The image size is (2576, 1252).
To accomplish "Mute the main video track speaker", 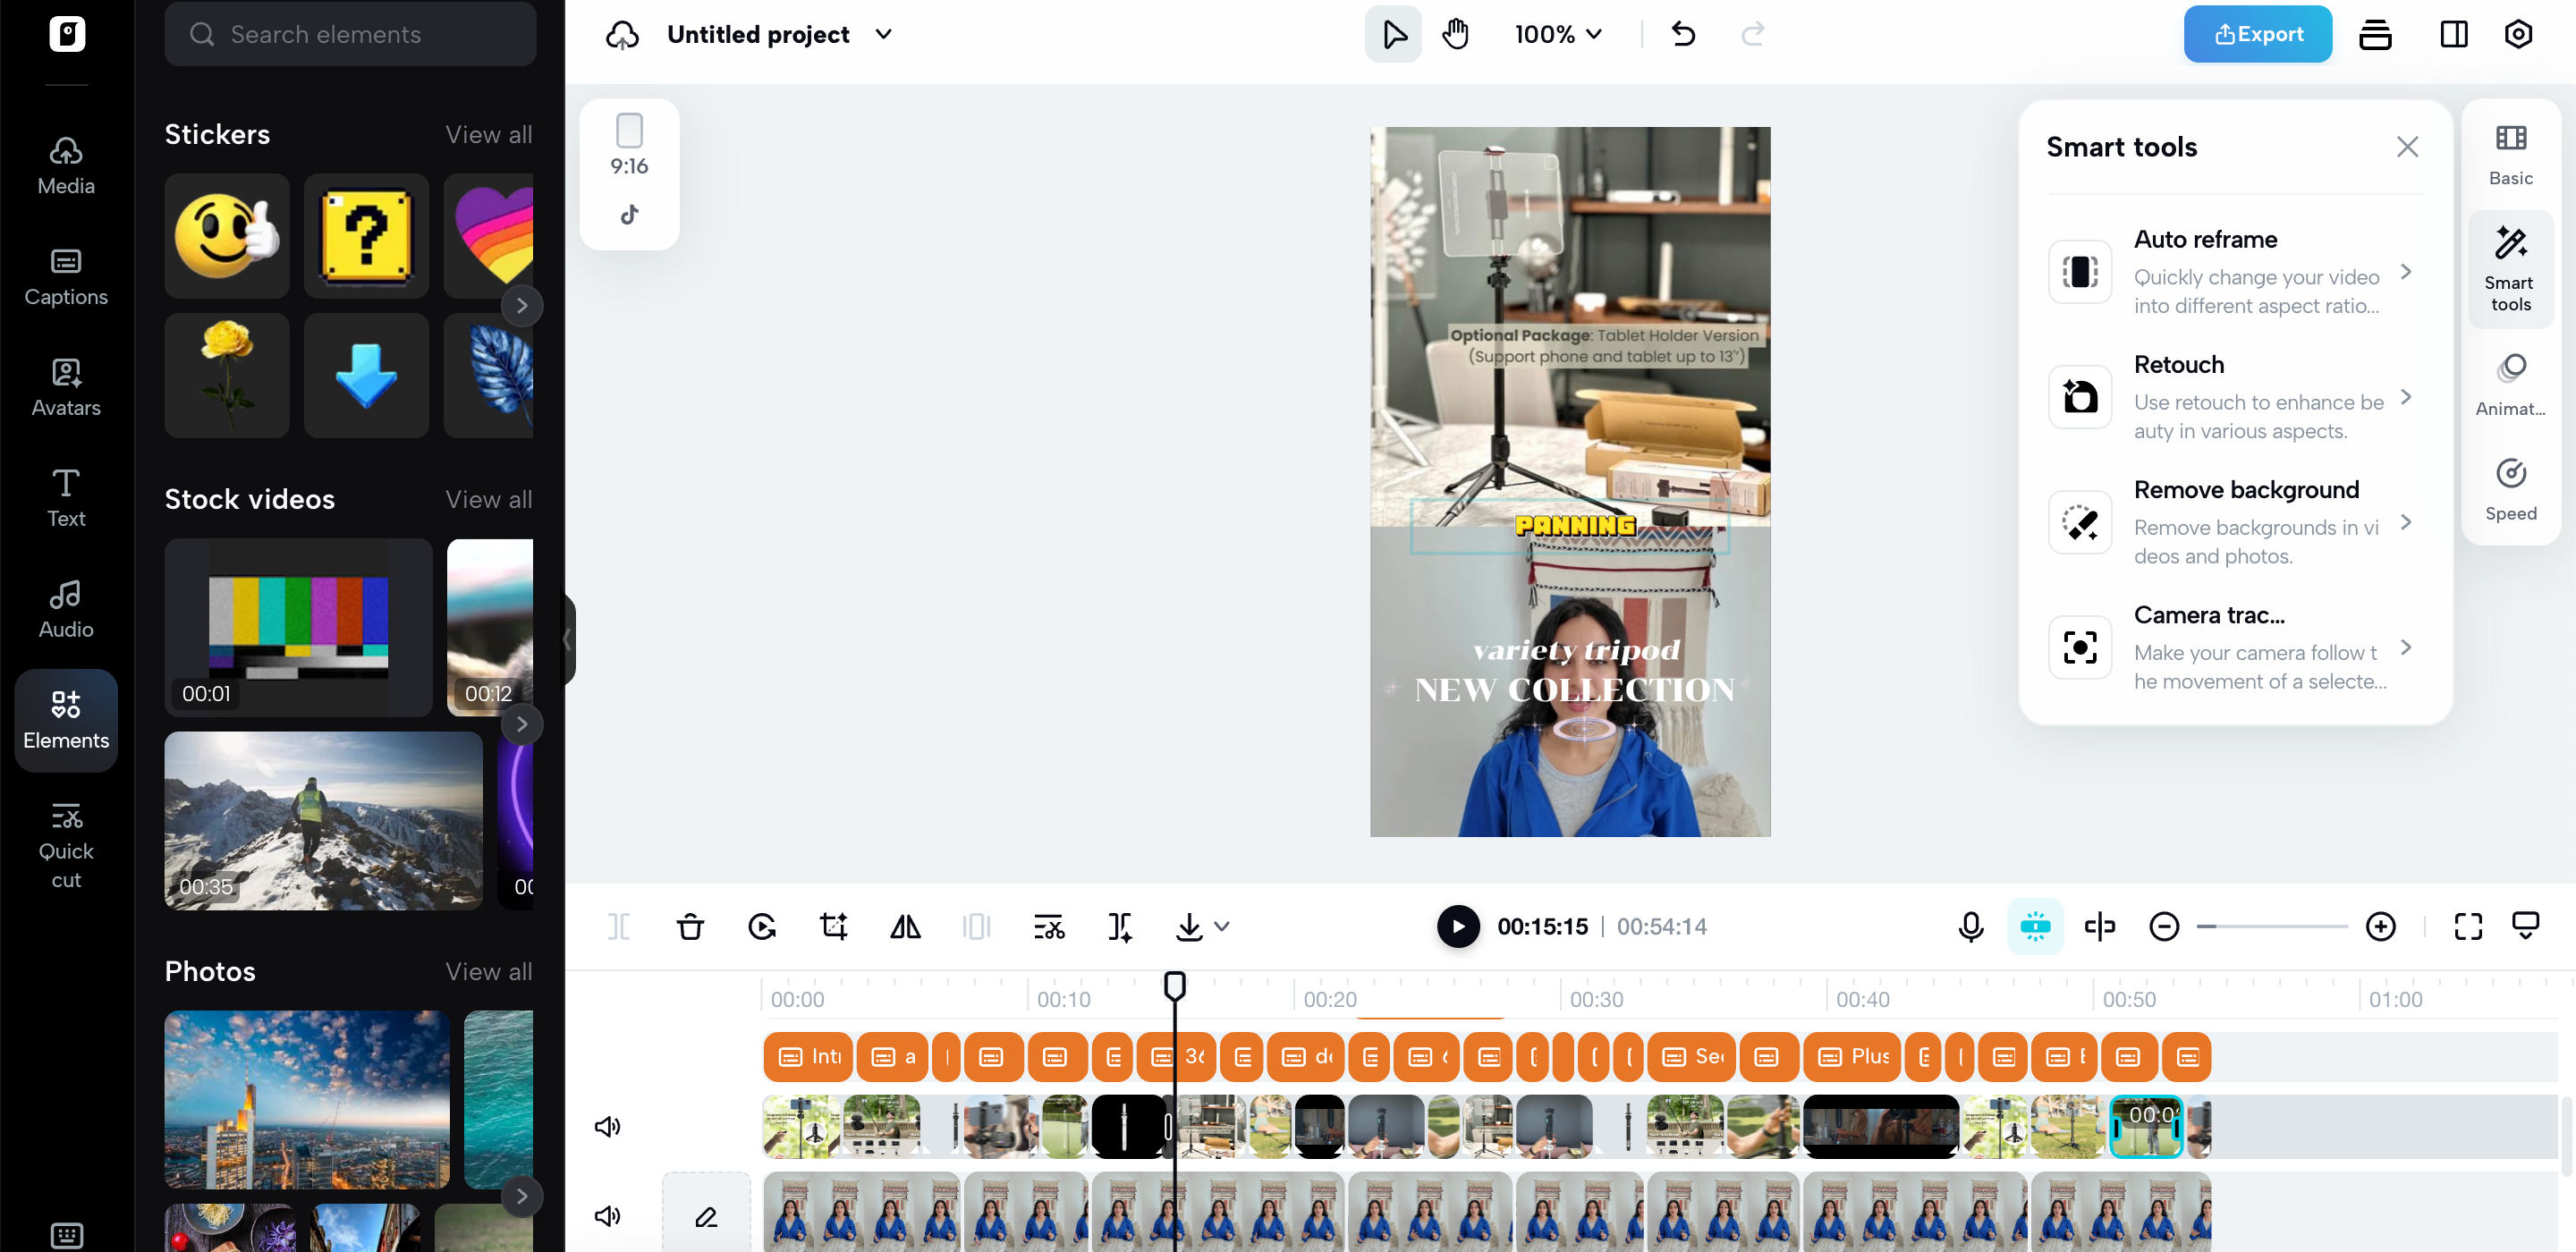I will (x=607, y=1127).
